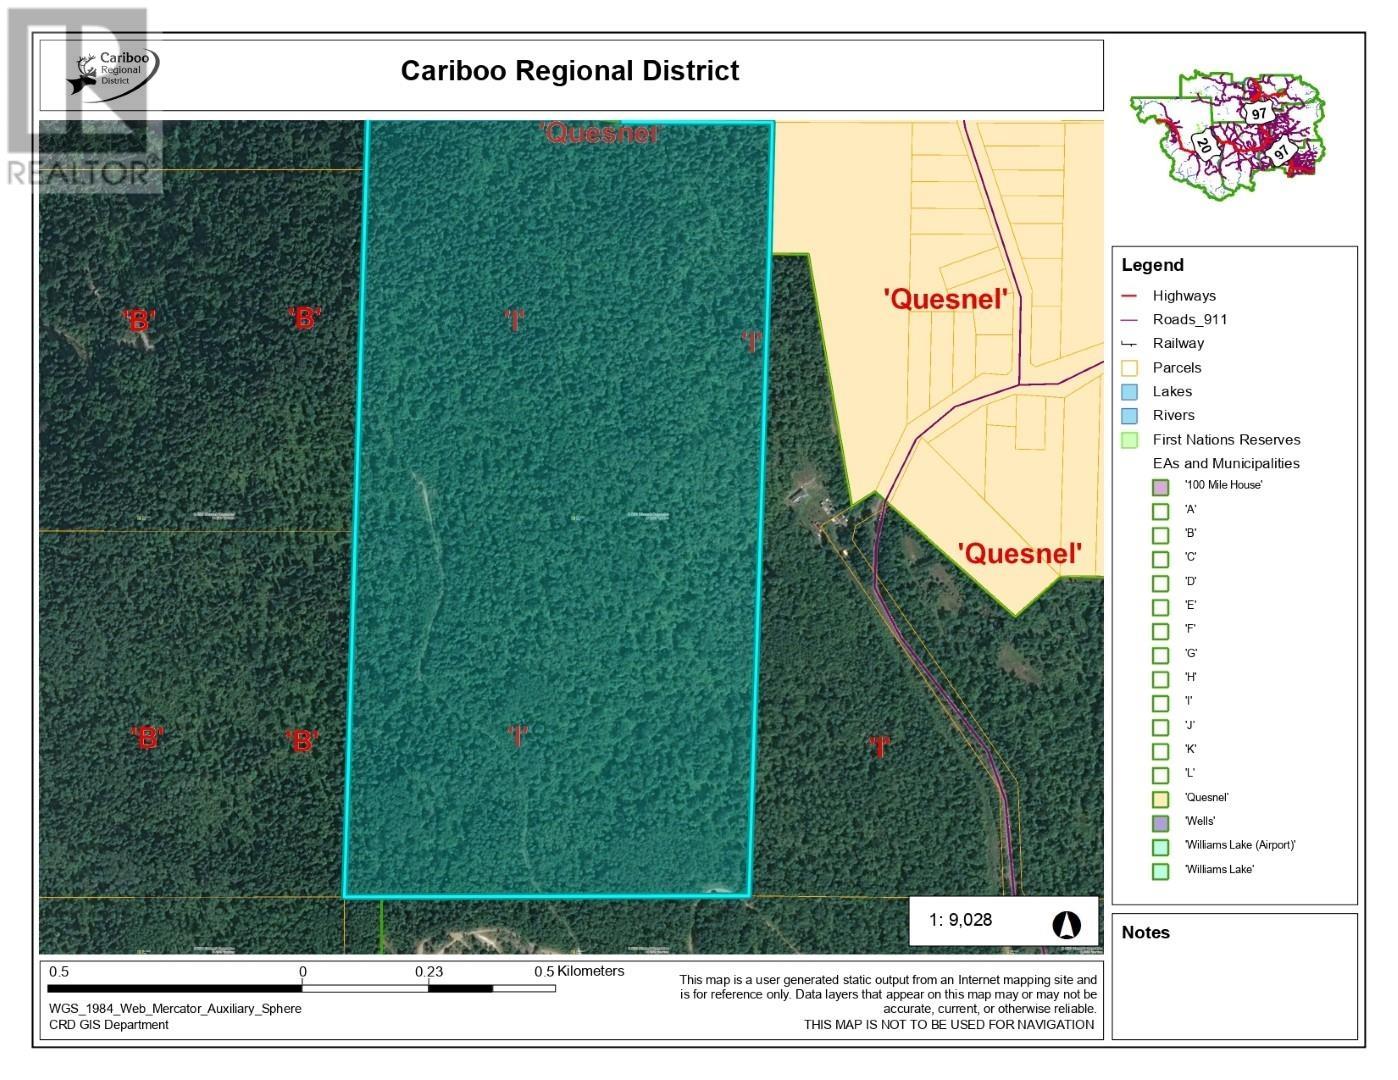Click the First Nations Reserves green swatch
The height and width of the screenshot is (1080, 1398).
pyautogui.click(x=1130, y=440)
